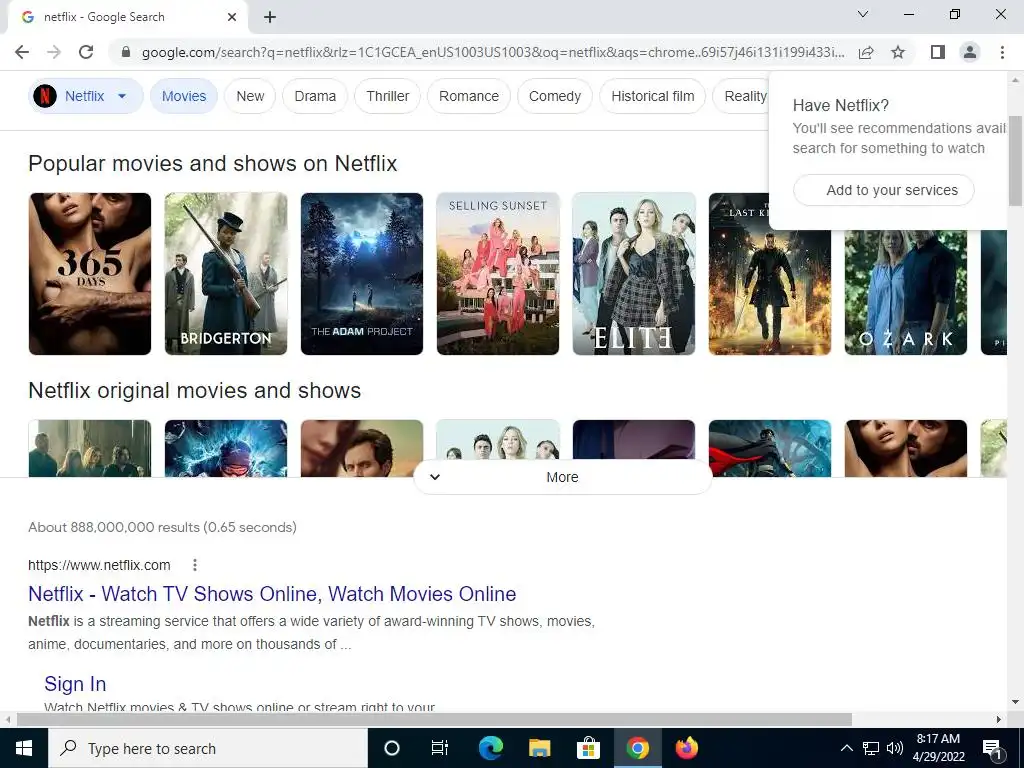Click the taskbar search box
Image resolution: width=1024 pixels, height=768 pixels.
208,748
